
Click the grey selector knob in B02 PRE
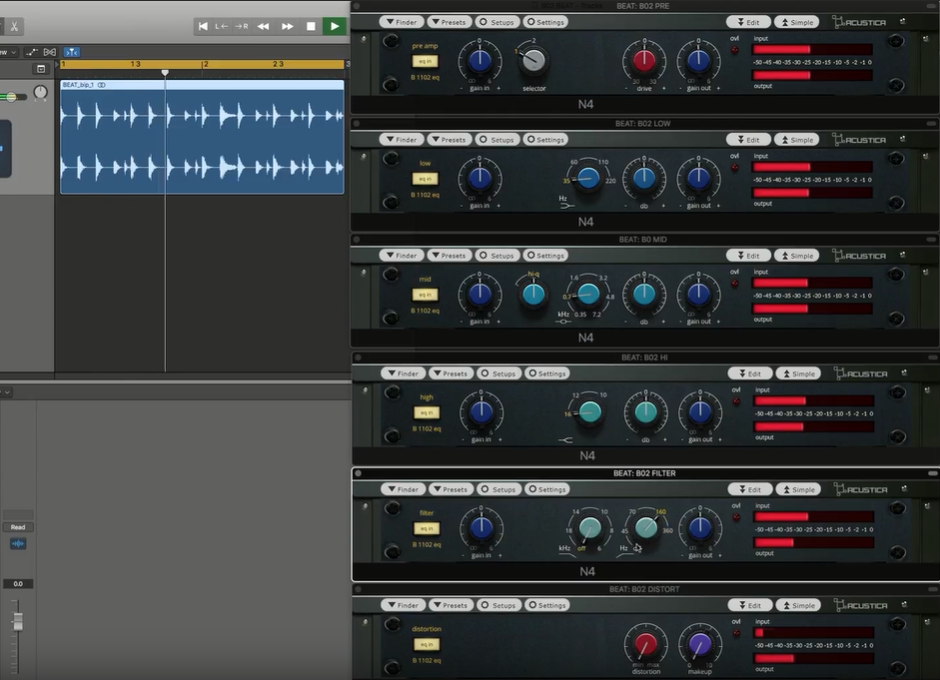534,60
